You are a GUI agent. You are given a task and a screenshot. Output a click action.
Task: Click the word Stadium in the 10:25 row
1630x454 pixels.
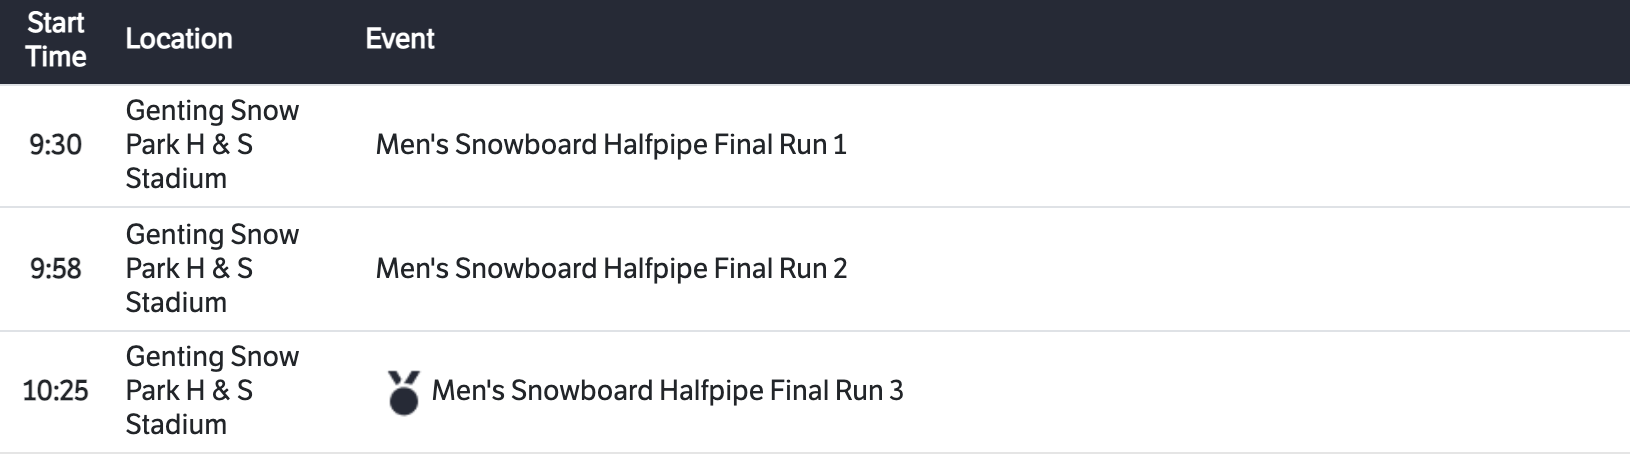pyautogui.click(x=176, y=425)
